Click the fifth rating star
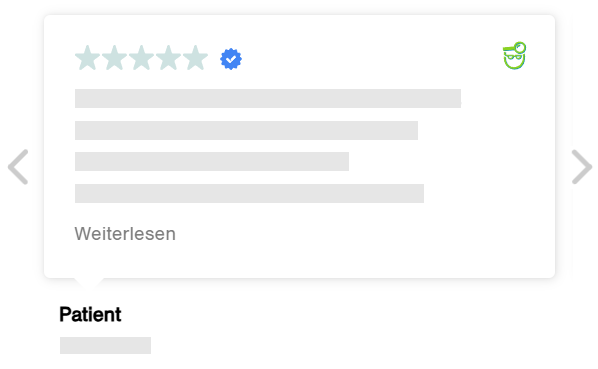This screenshot has height=369, width=598. [196, 58]
